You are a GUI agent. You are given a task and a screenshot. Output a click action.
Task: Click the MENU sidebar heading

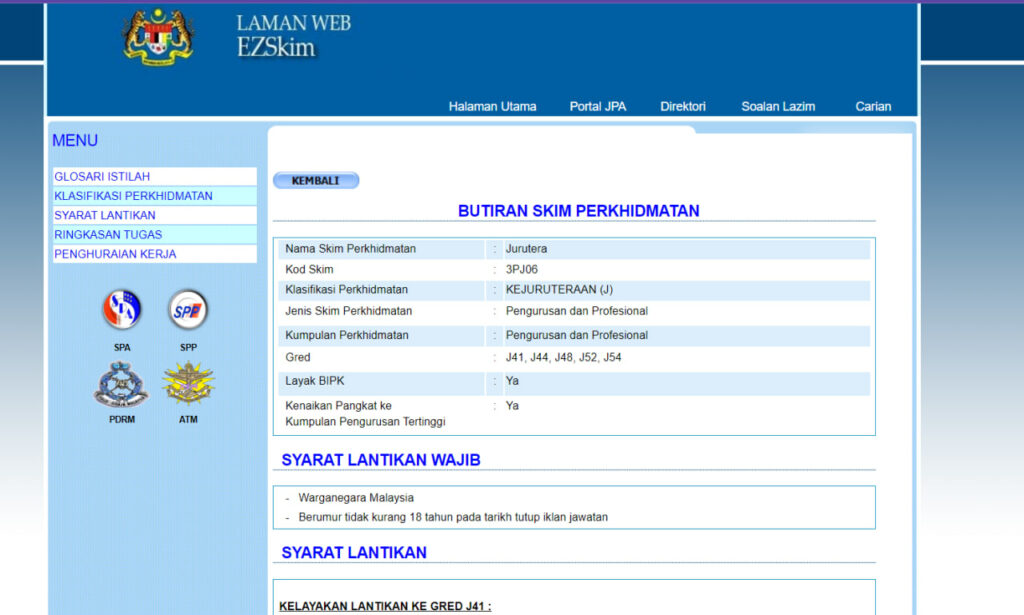[75, 140]
